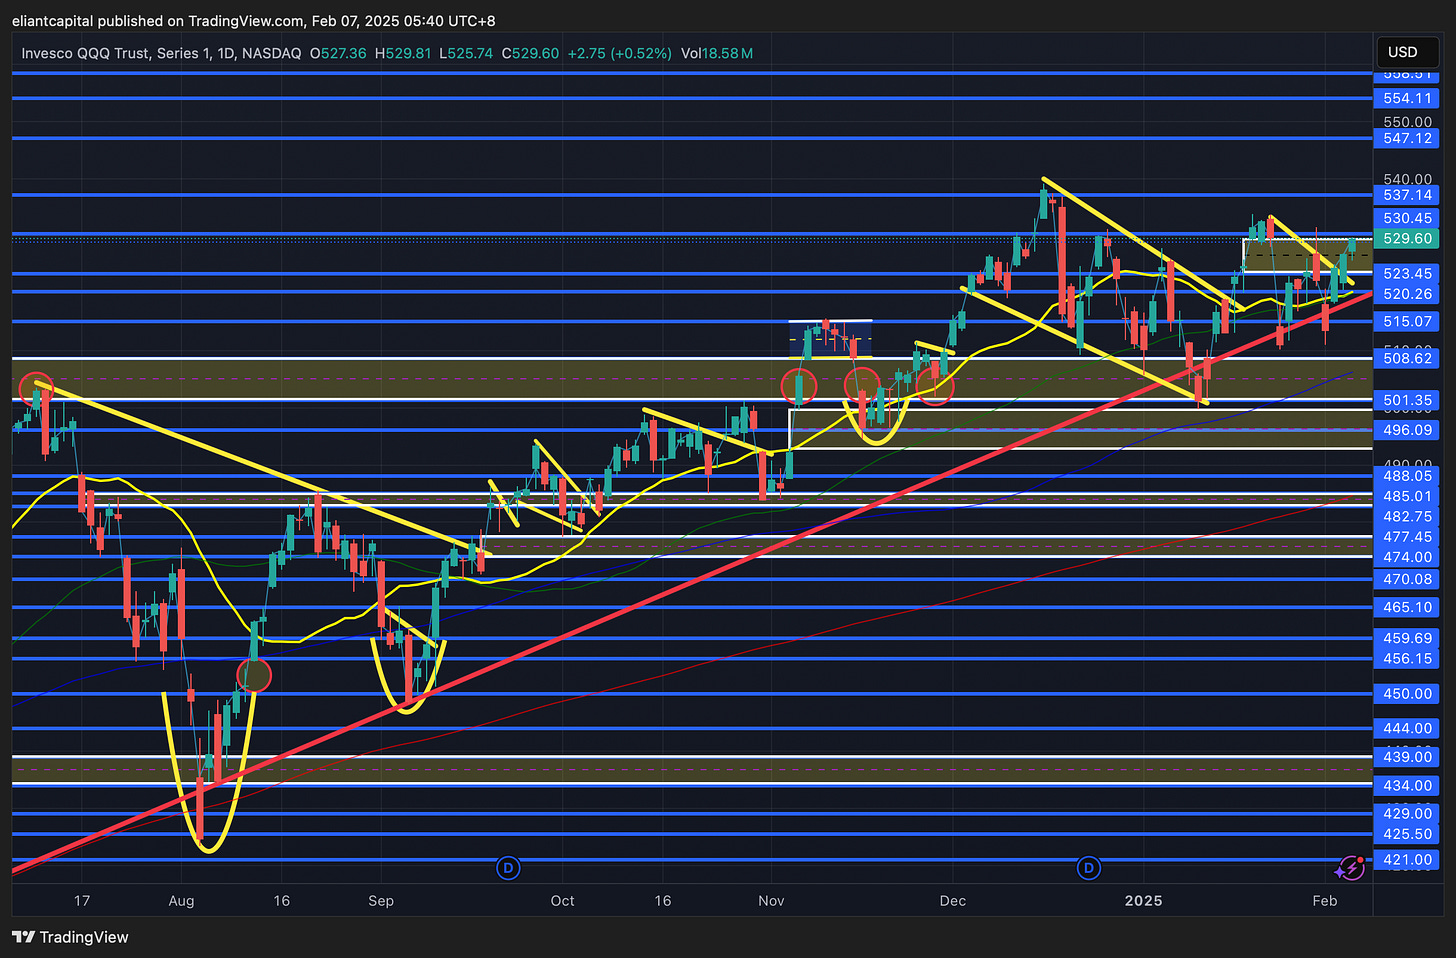Select the 547.12 price level label
The image size is (1456, 958).
(1408, 138)
